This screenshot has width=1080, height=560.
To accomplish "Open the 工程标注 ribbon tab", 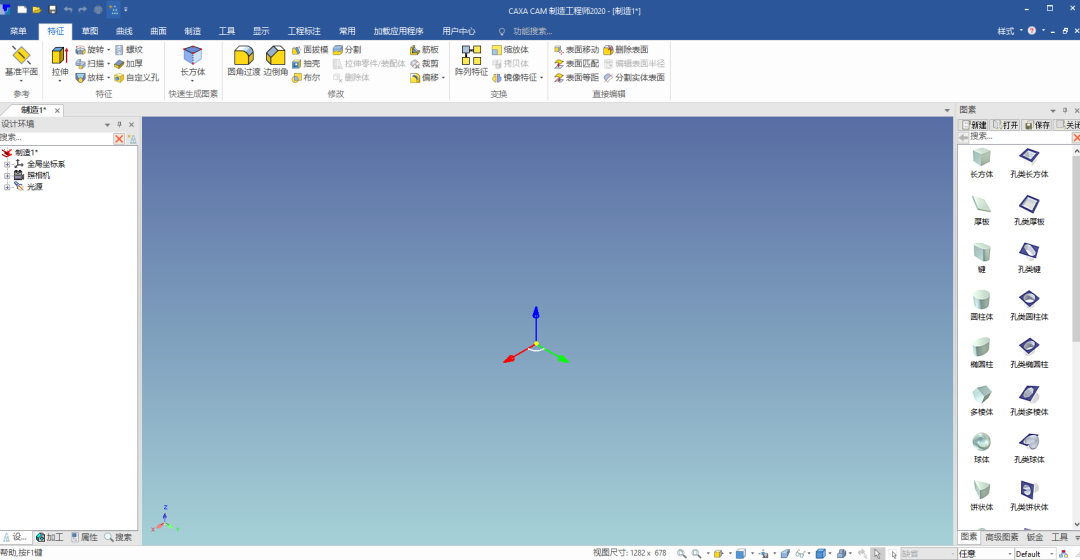I will 304,31.
